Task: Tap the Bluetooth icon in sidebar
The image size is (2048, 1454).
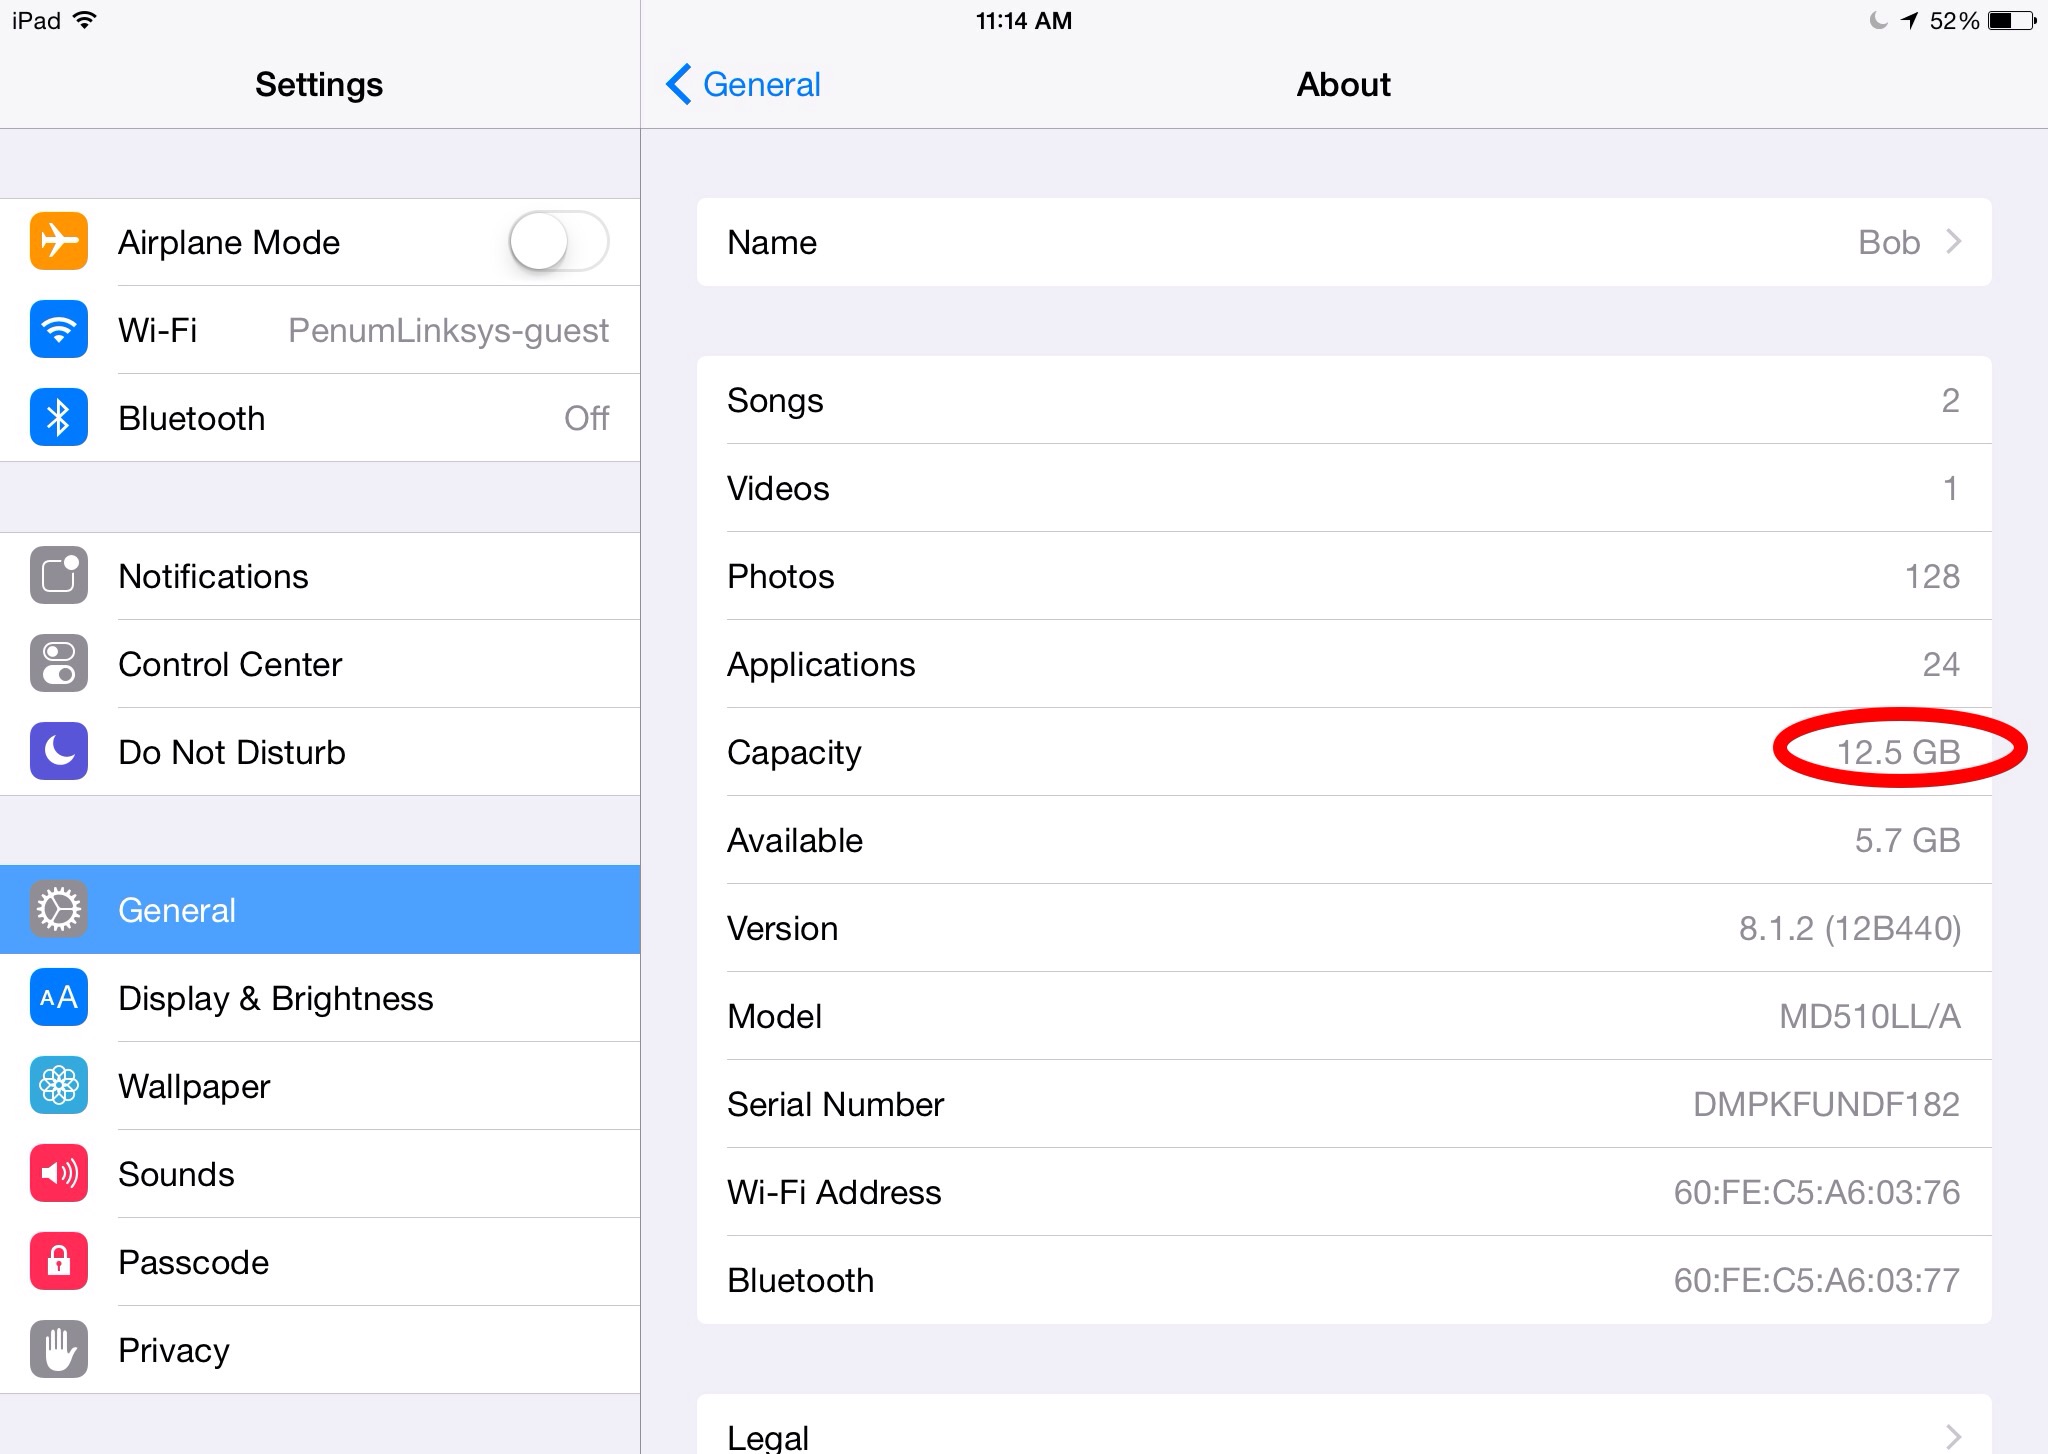Action: (x=58, y=418)
